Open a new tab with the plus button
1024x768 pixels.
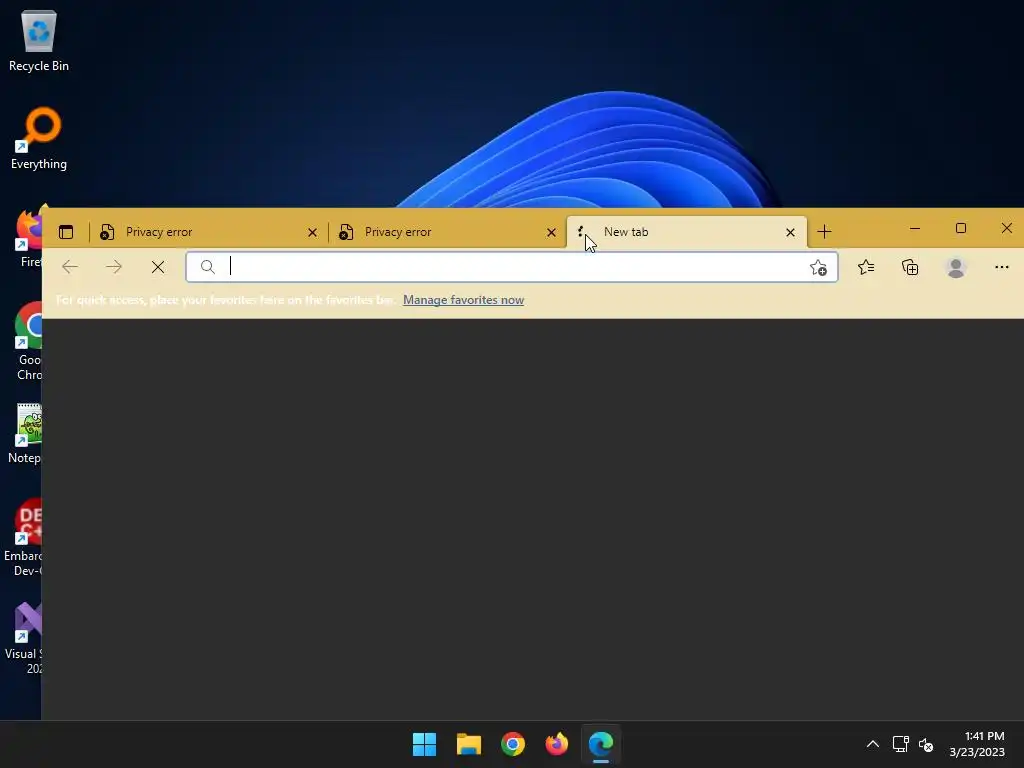point(824,232)
